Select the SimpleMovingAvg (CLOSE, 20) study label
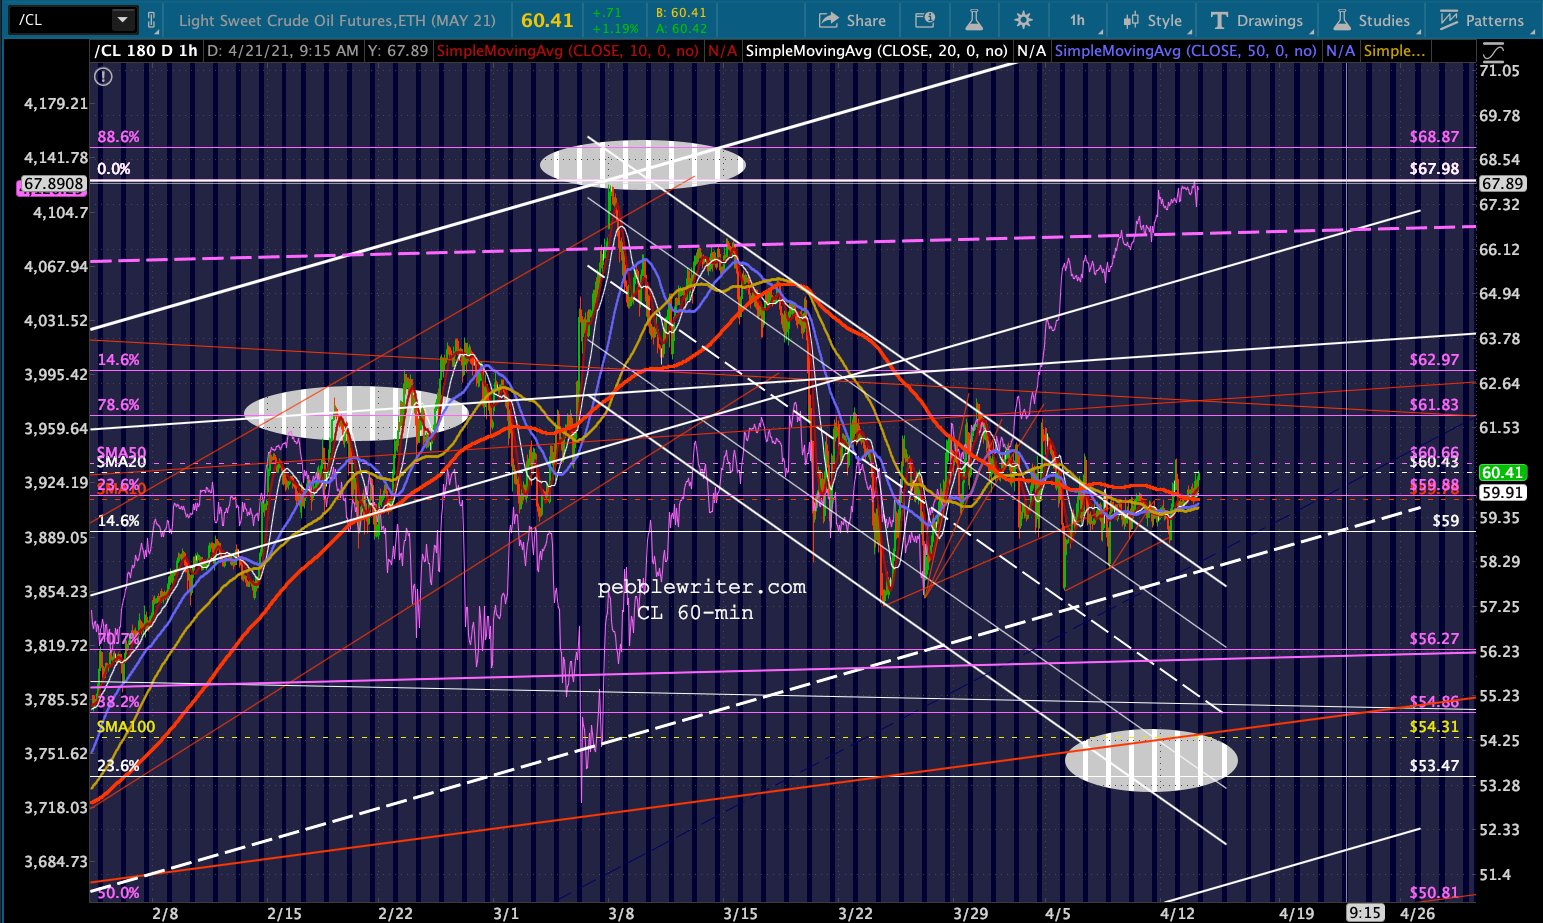Image resolution: width=1543 pixels, height=923 pixels. (x=877, y=51)
